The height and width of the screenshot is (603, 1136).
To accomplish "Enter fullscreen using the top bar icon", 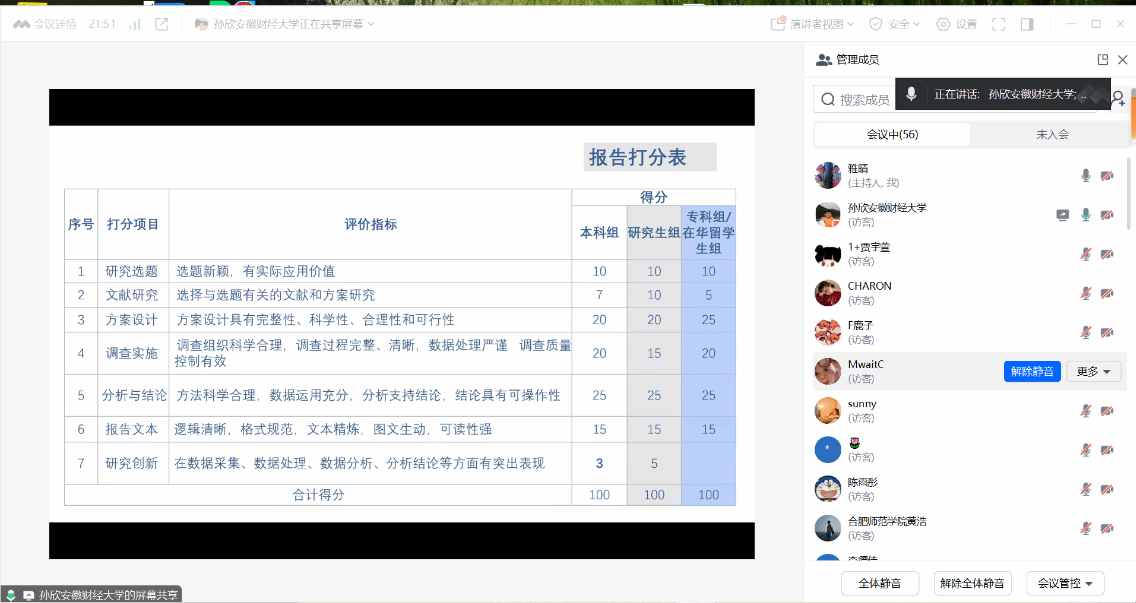I will 997,24.
